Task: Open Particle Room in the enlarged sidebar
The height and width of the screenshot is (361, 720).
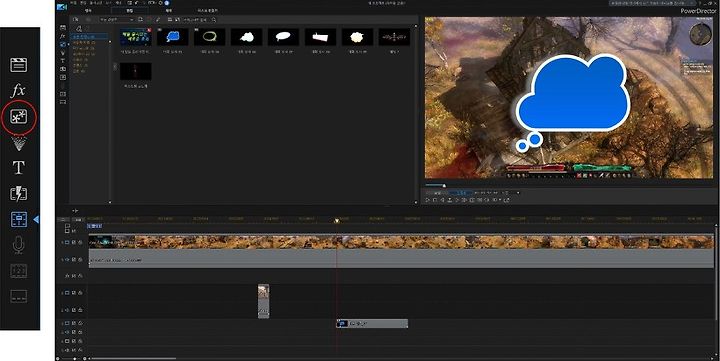Action: pos(19,143)
